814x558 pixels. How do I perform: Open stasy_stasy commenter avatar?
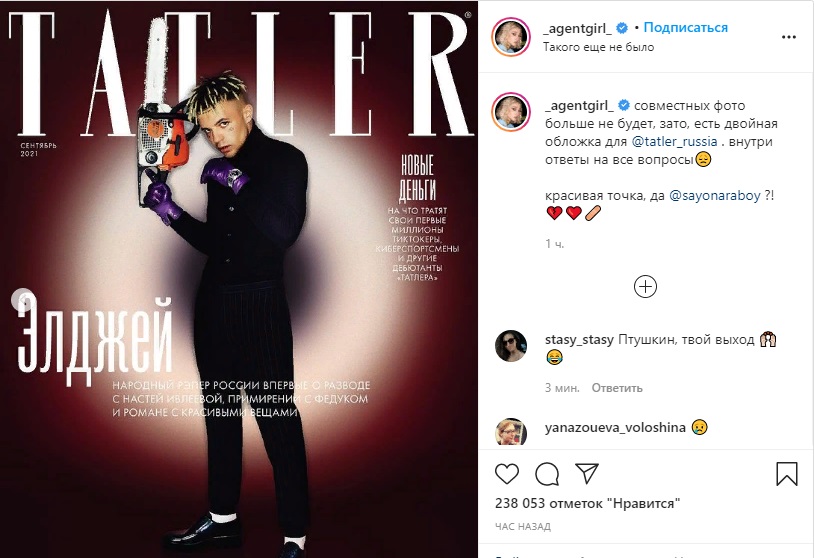tap(511, 346)
